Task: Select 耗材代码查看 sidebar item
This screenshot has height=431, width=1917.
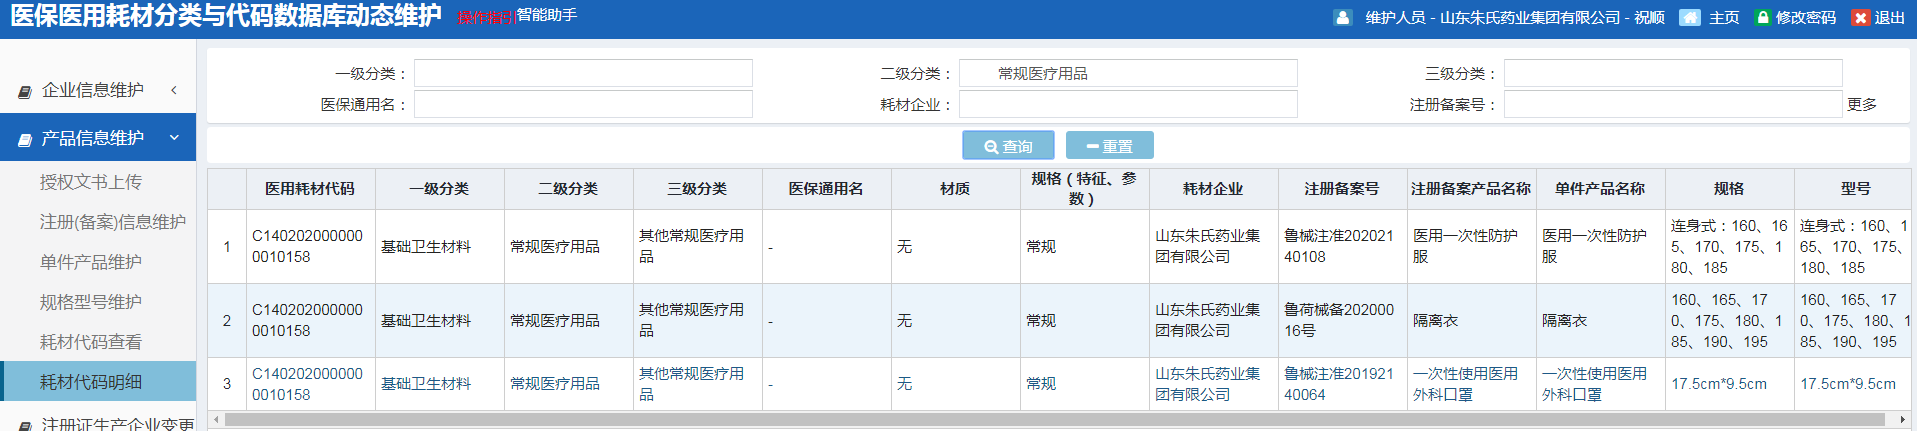Action: [90, 342]
